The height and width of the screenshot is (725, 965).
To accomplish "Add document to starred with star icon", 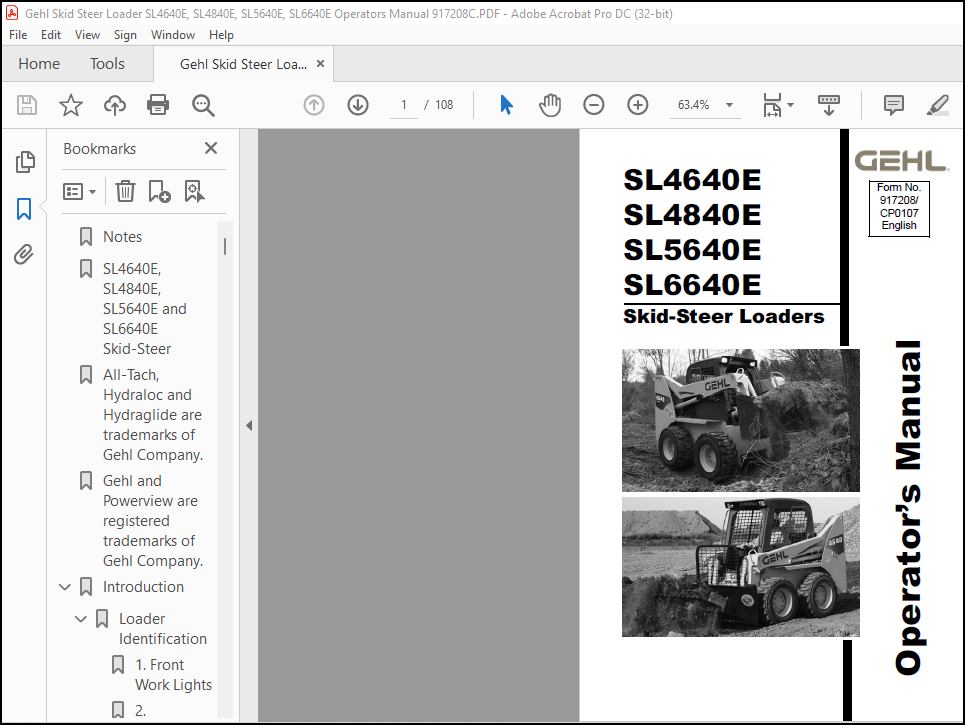I will pyautogui.click(x=71, y=105).
